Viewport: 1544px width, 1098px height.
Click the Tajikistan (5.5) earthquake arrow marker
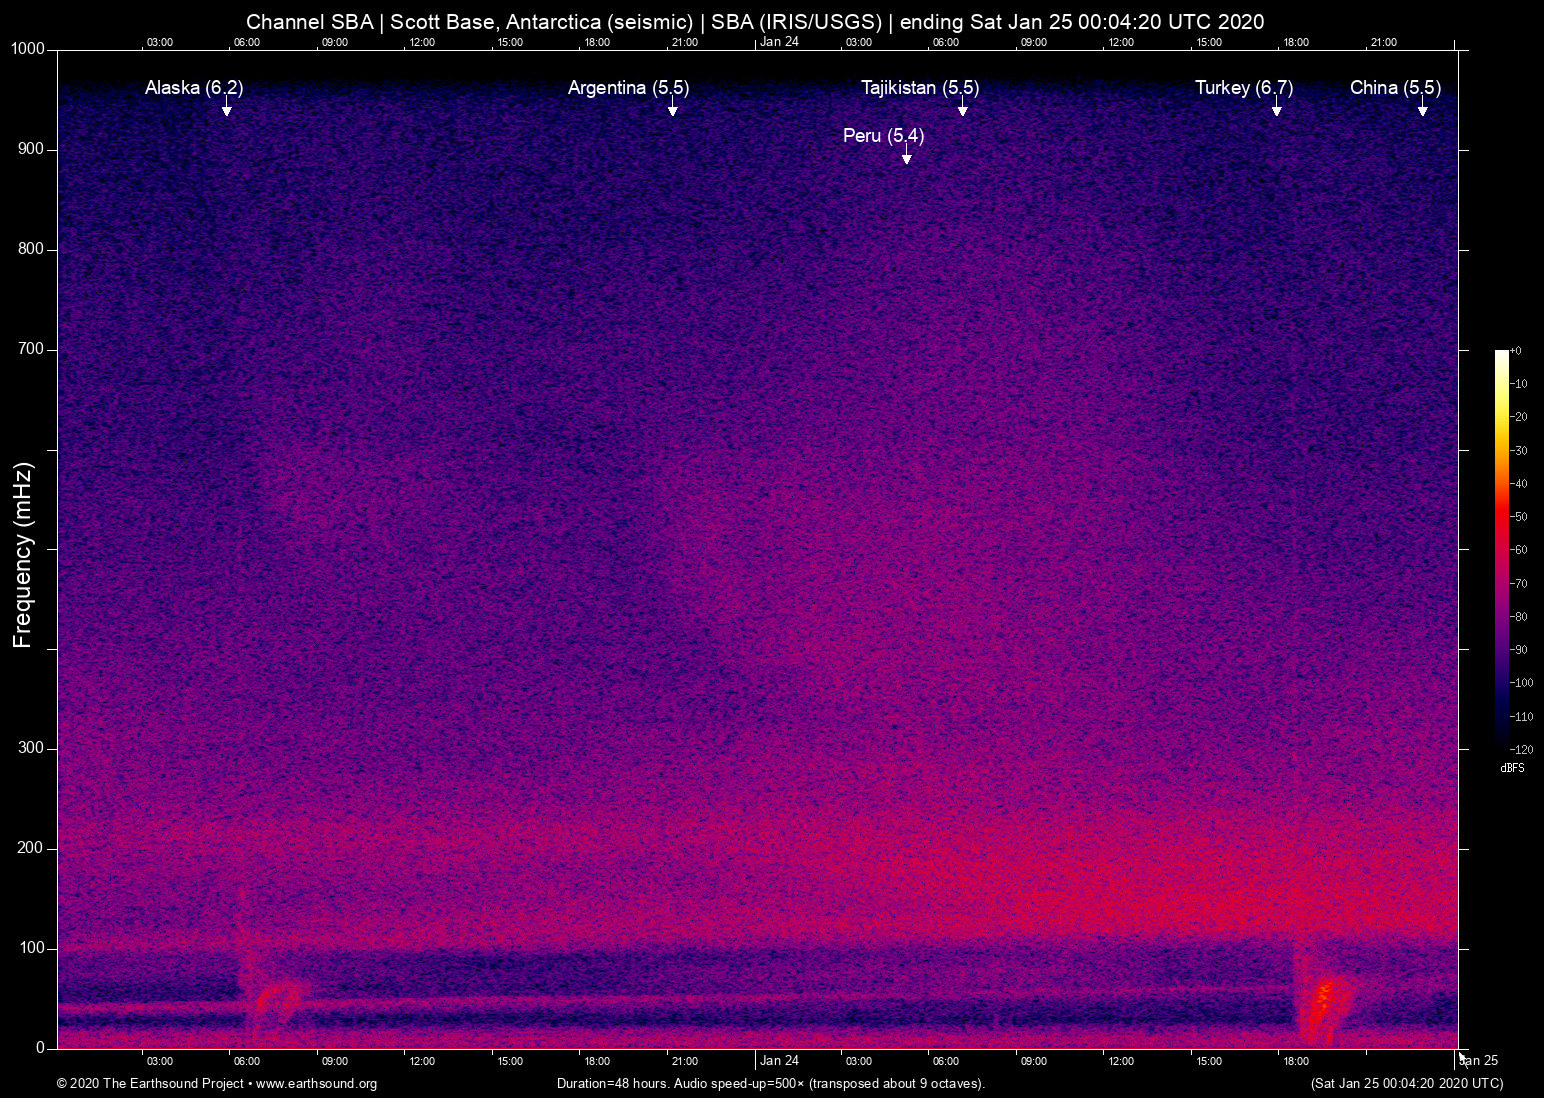[x=962, y=110]
